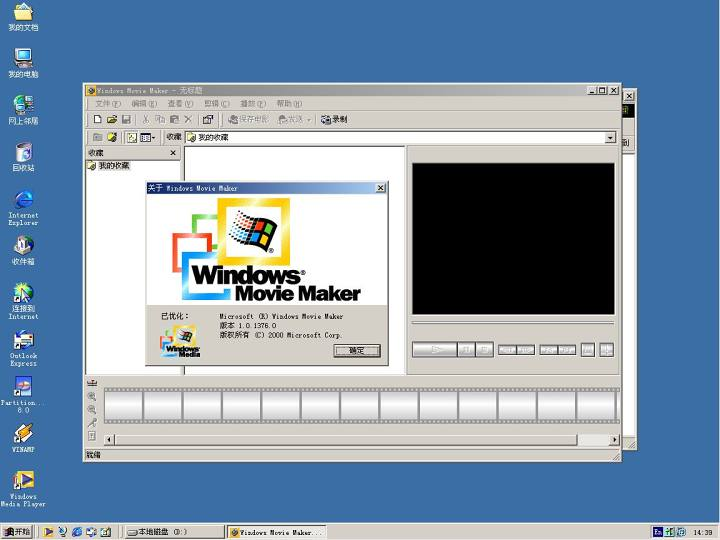Open the Windows Media Player desktop icon
This screenshot has width=720, height=540.
coord(23,489)
